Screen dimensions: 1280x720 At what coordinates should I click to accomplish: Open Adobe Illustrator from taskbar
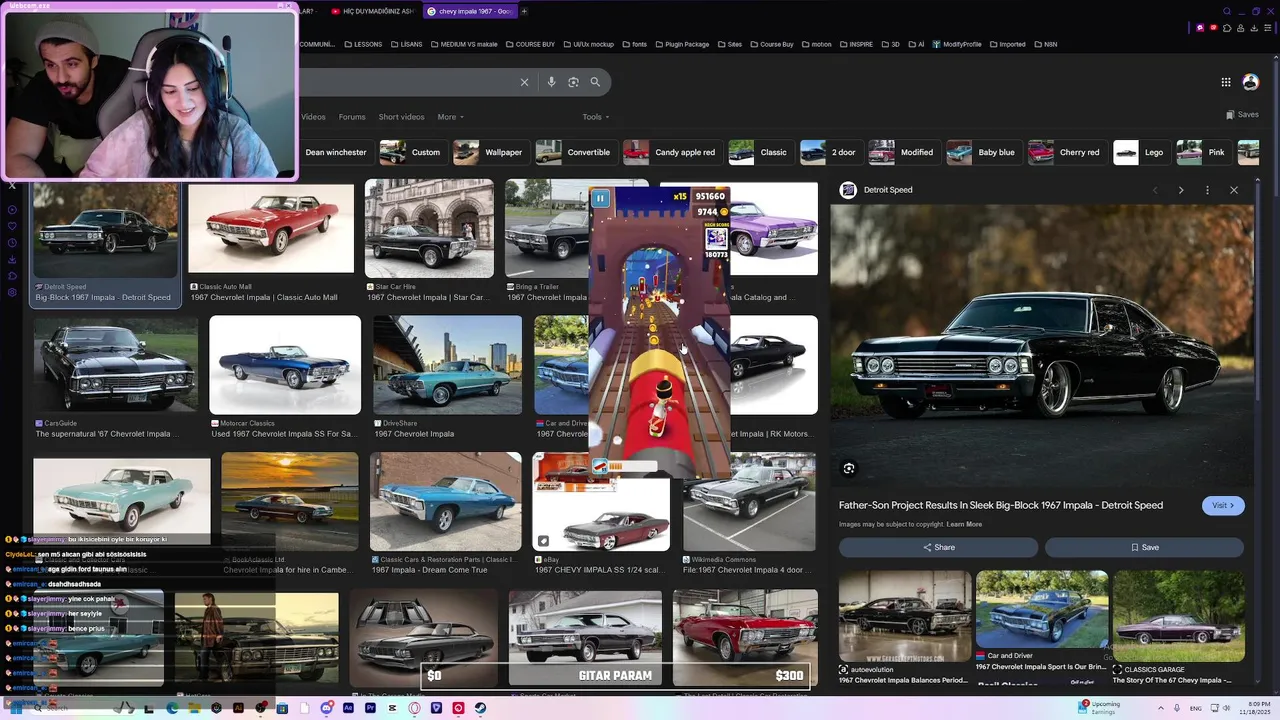click(x=238, y=708)
